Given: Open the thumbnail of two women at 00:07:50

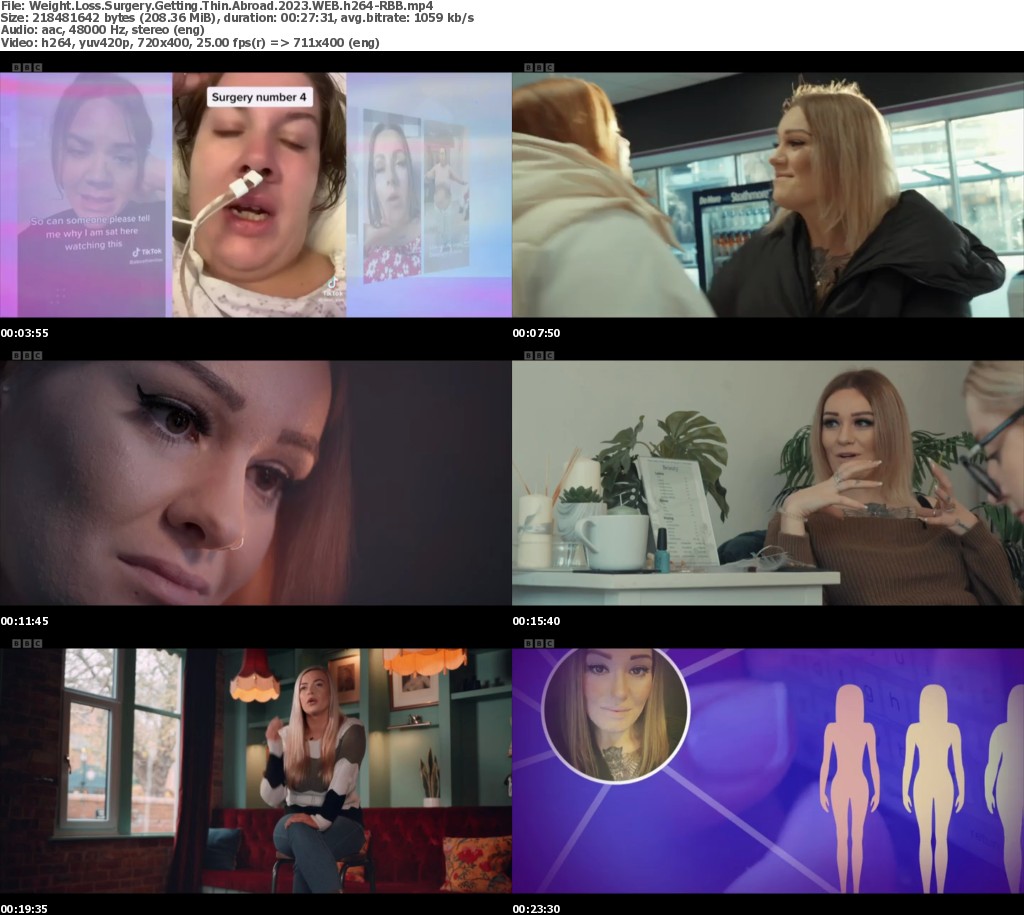Looking at the screenshot, I should click(x=767, y=194).
